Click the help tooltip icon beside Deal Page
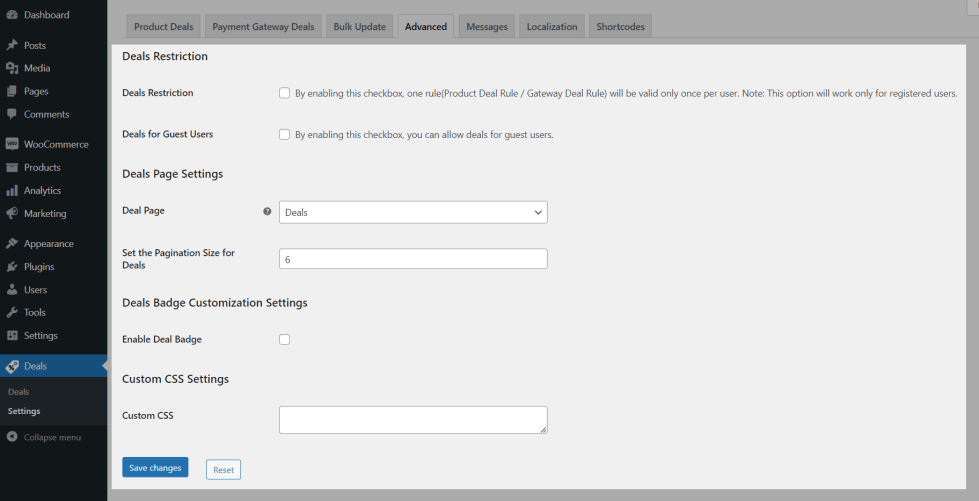The width and height of the screenshot is (979, 501). [x=267, y=211]
